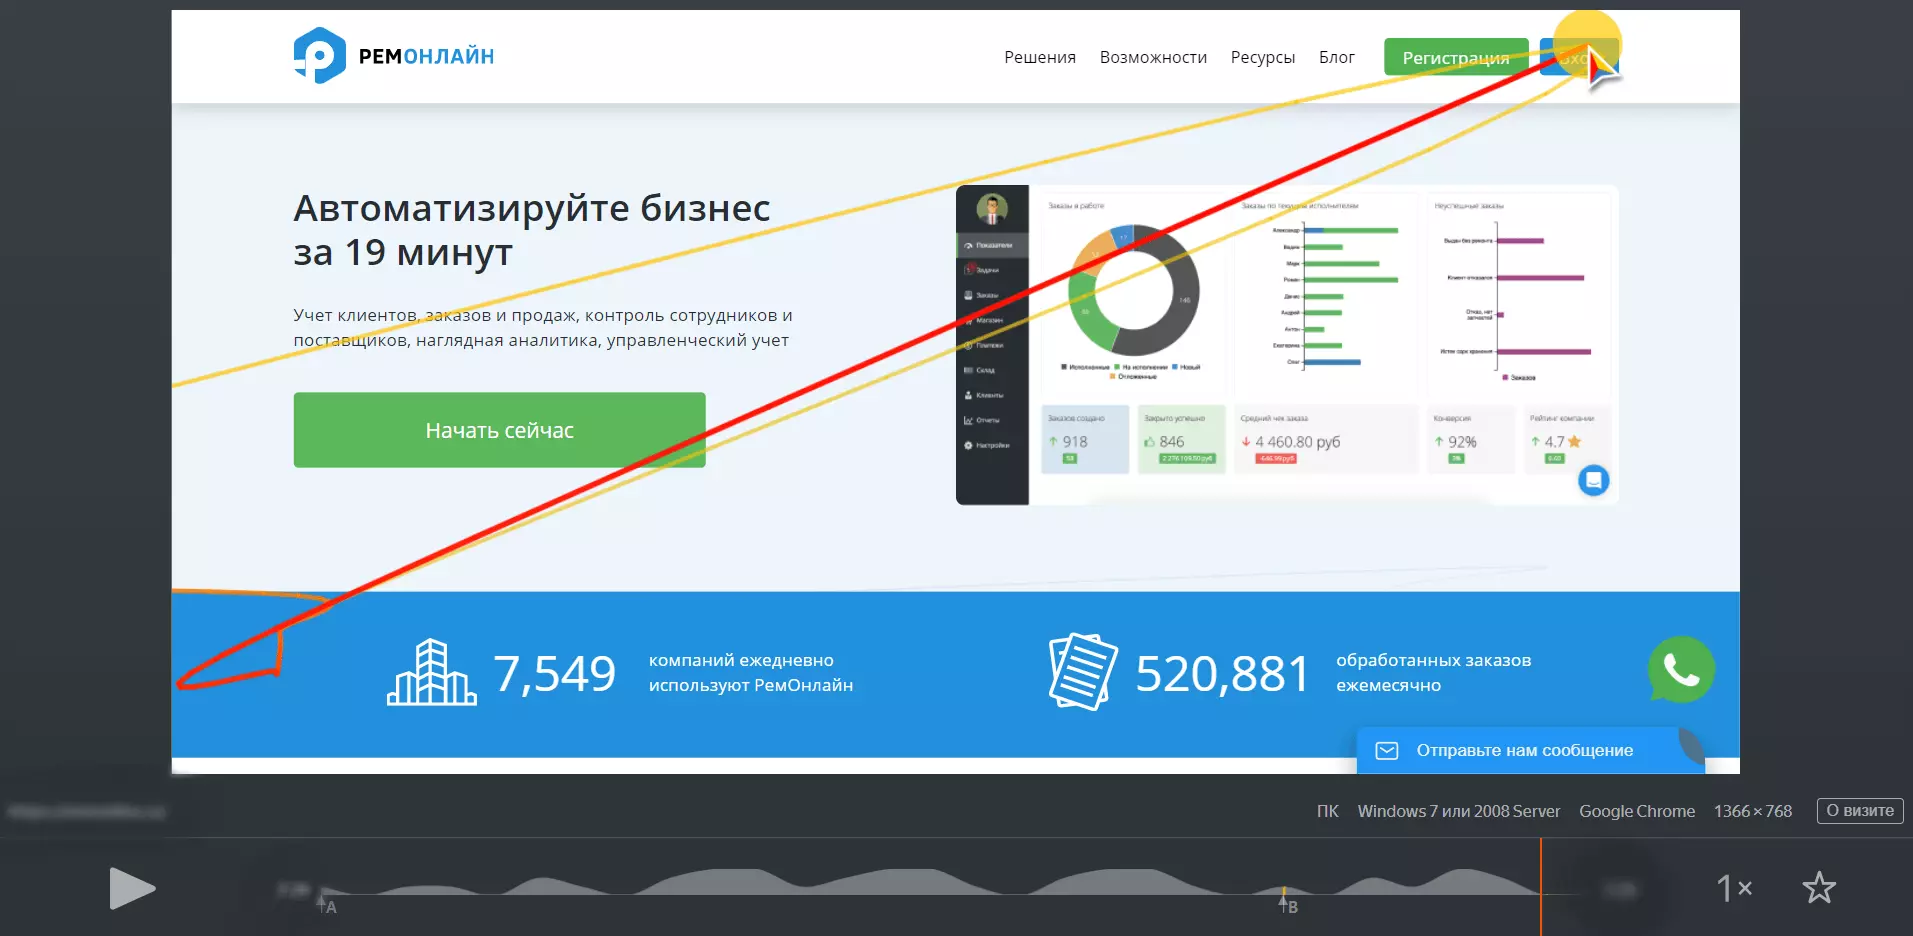Click the donut chart in dashboard preview

point(1134,291)
